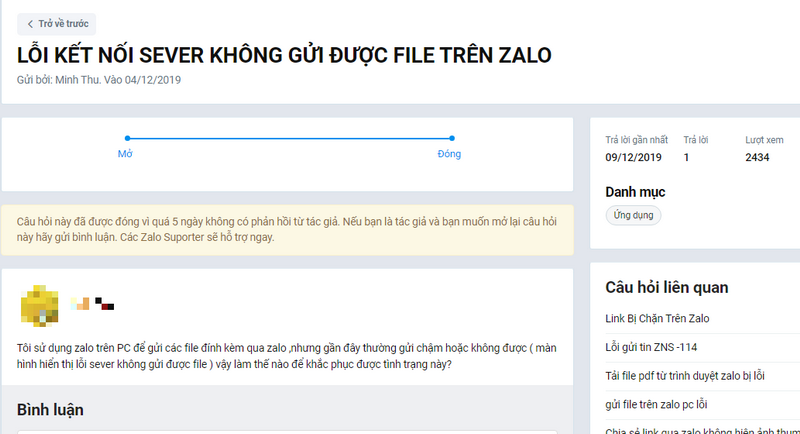
Task: Click the view count '2434'
Action: pyautogui.click(x=757, y=158)
